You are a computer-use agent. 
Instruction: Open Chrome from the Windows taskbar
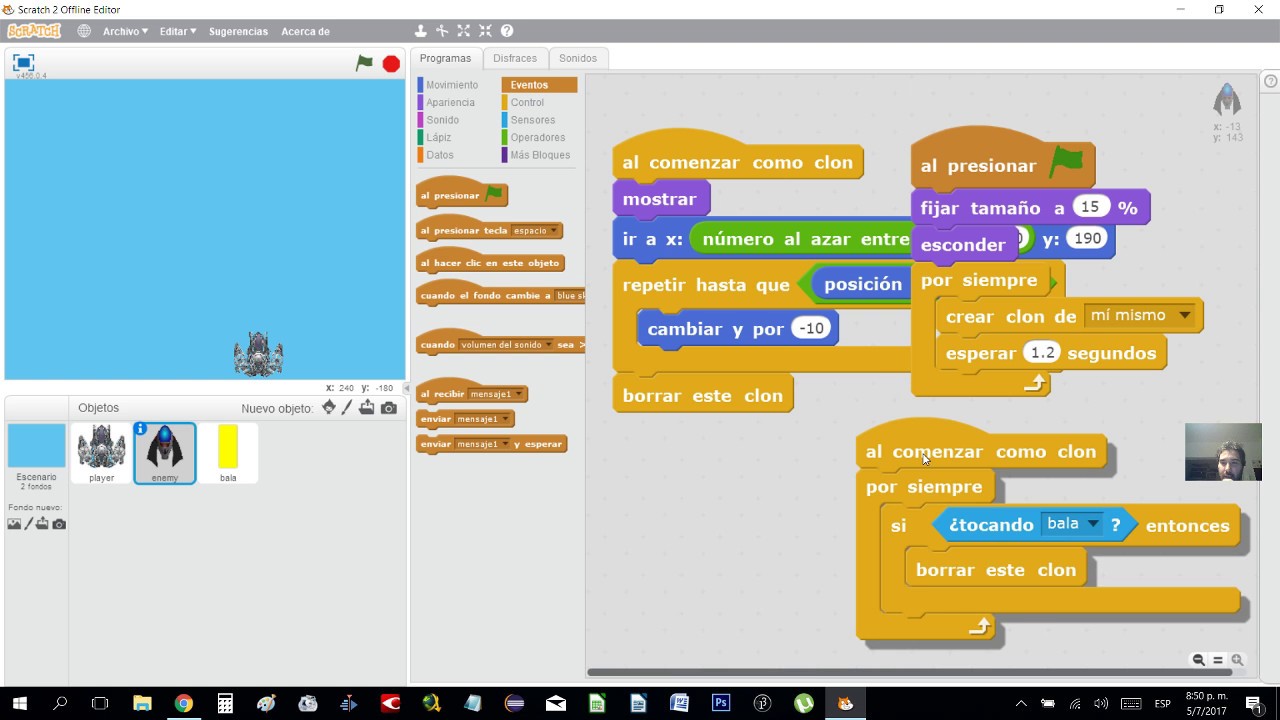184,703
